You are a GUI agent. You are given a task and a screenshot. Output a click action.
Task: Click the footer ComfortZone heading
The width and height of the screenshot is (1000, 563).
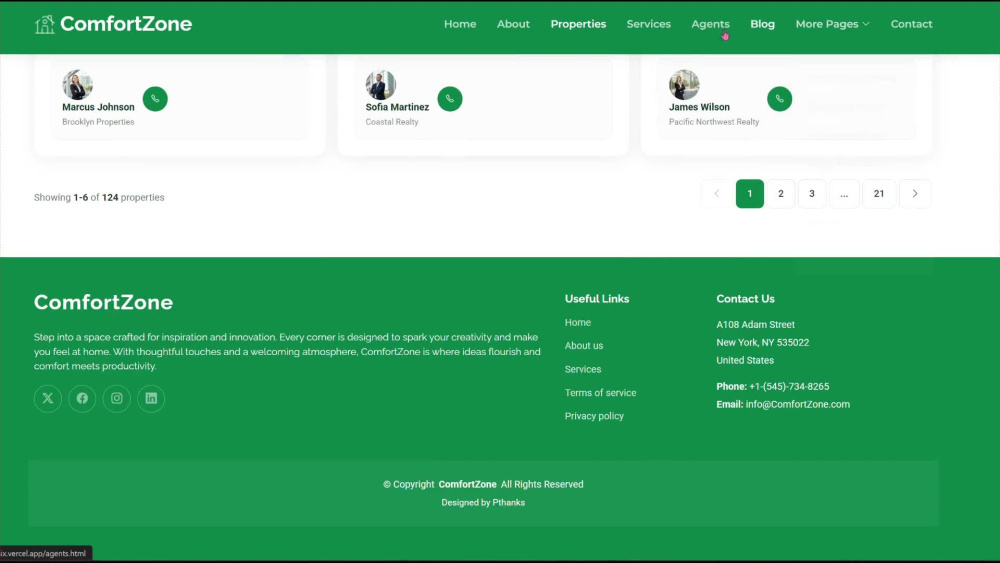click(103, 302)
